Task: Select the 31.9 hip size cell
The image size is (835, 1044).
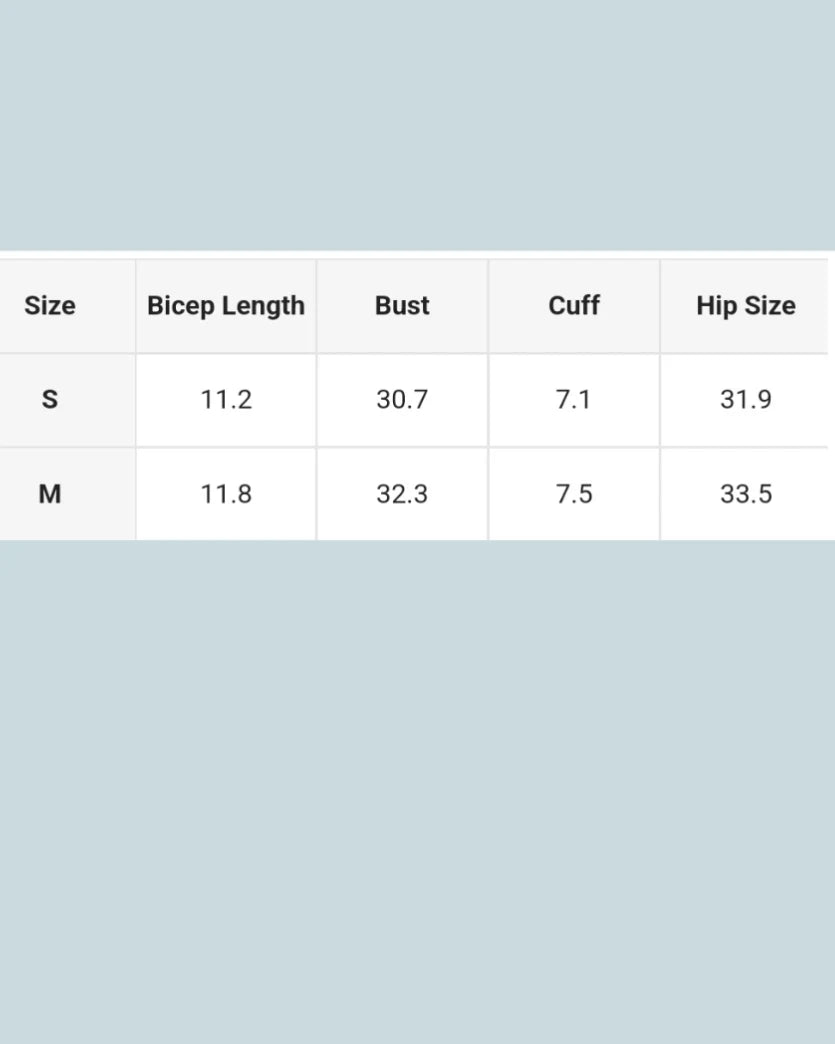Action: point(746,400)
